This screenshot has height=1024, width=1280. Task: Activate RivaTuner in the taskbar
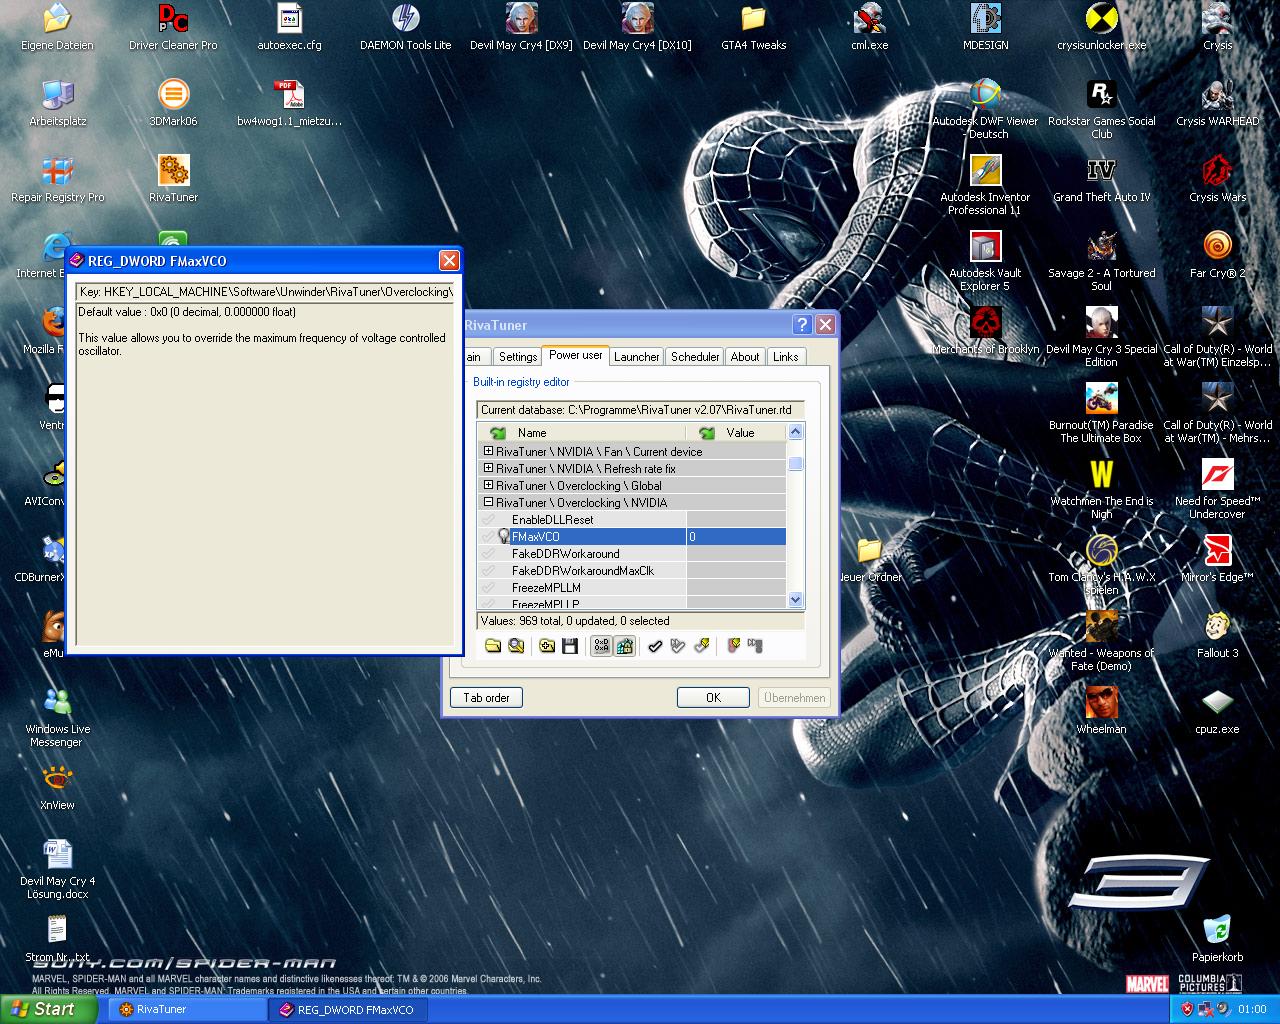coord(186,1010)
